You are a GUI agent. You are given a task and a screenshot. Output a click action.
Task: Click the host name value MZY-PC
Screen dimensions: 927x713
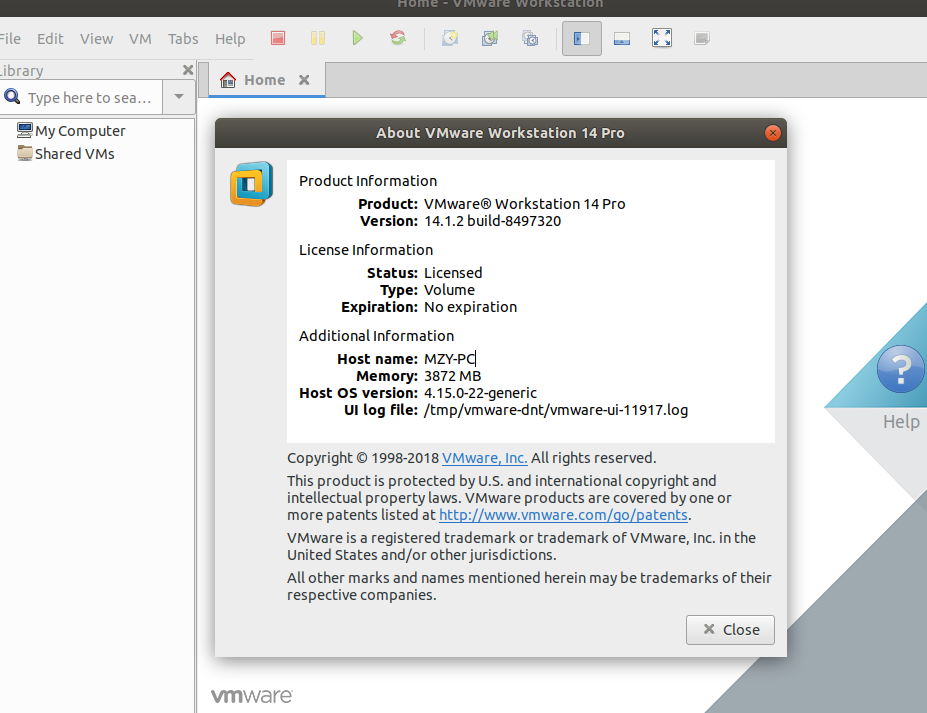tap(449, 359)
